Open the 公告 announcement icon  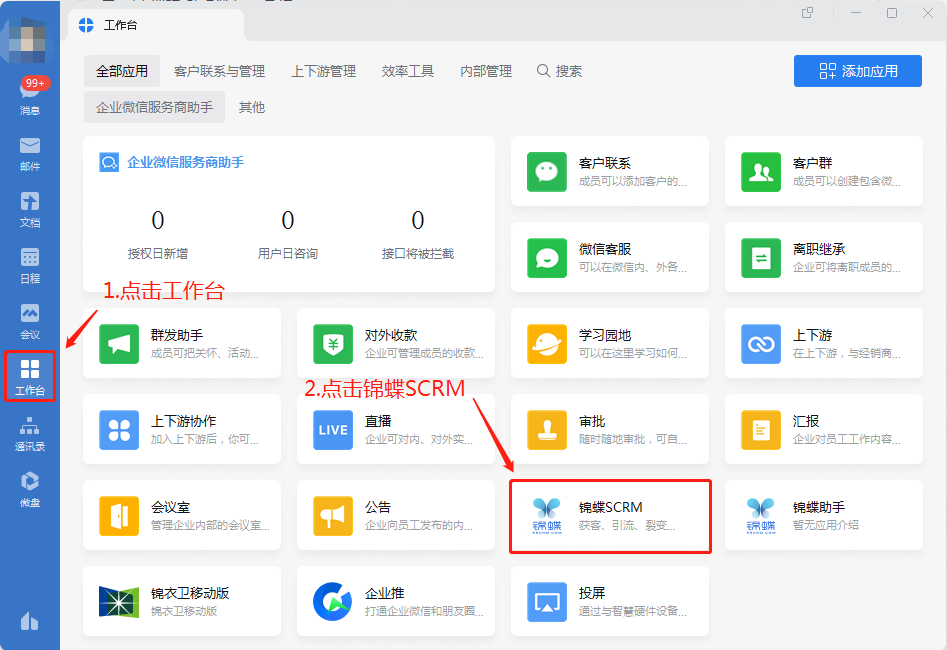click(333, 516)
